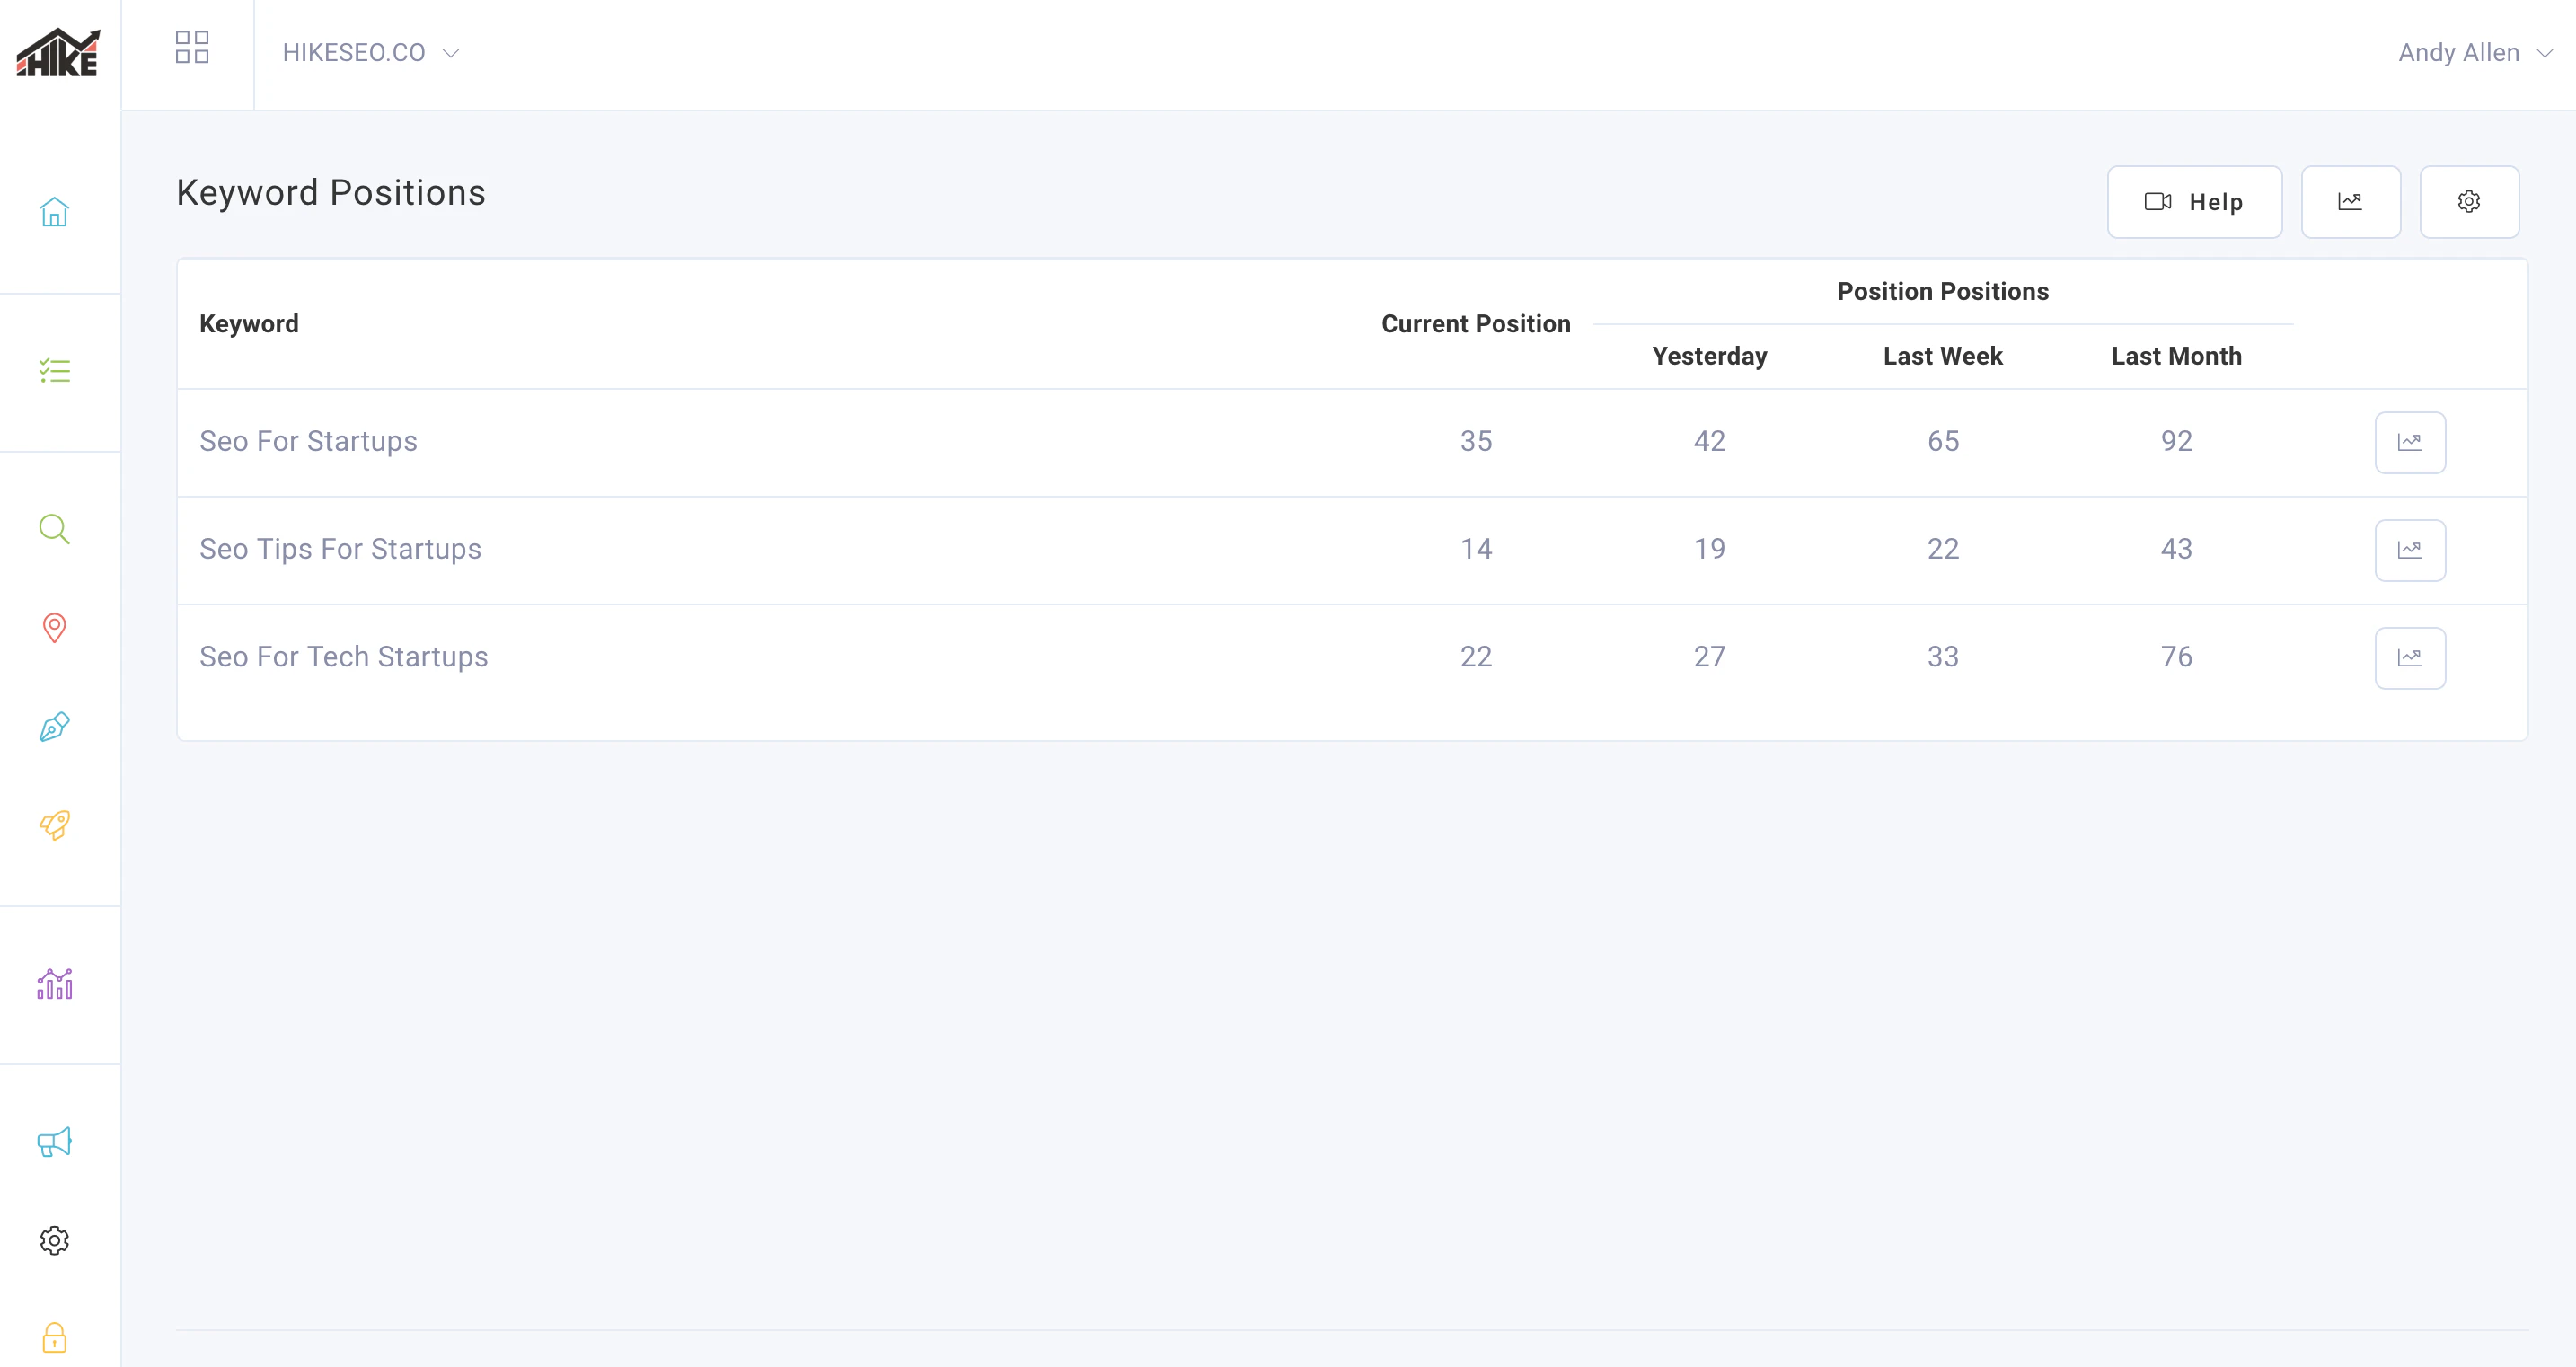Select the pen nib content icon

click(54, 726)
